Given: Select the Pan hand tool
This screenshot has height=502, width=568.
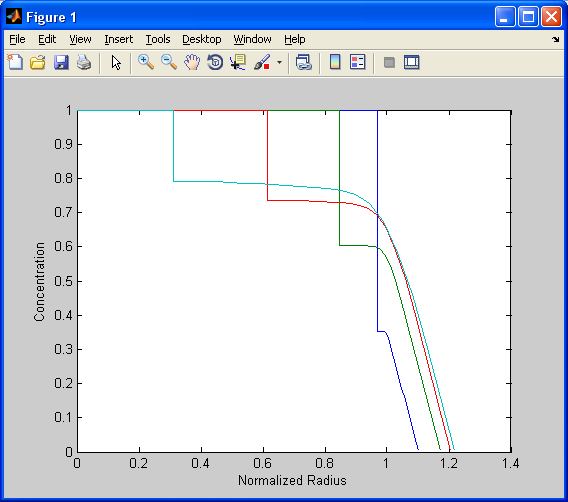Looking at the screenshot, I should tap(192, 62).
